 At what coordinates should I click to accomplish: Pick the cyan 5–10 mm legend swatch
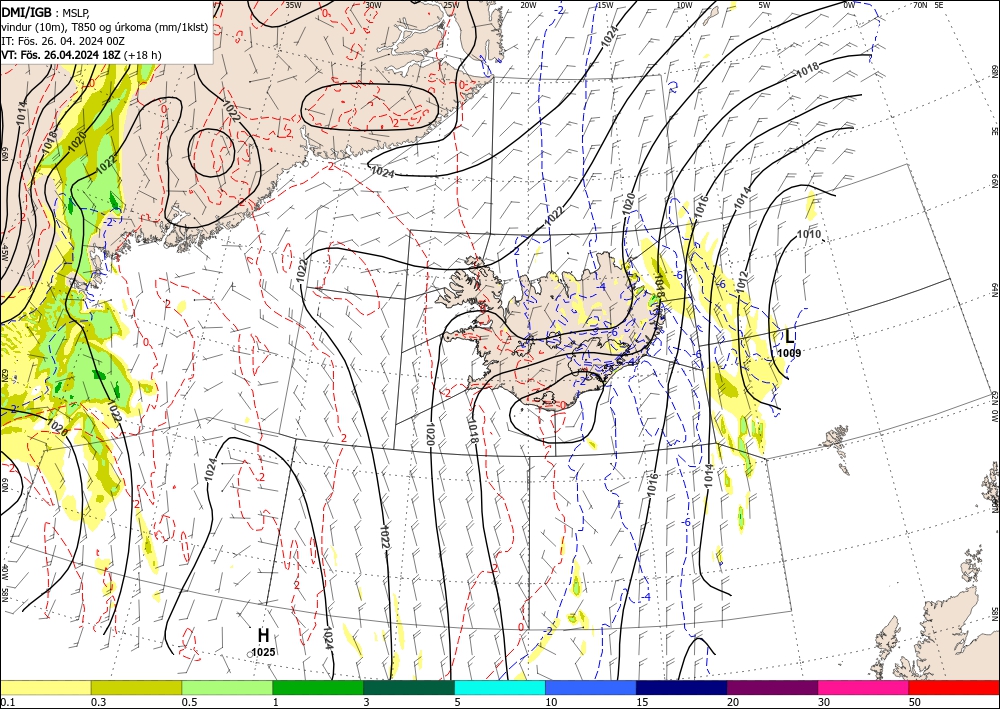click(500, 687)
